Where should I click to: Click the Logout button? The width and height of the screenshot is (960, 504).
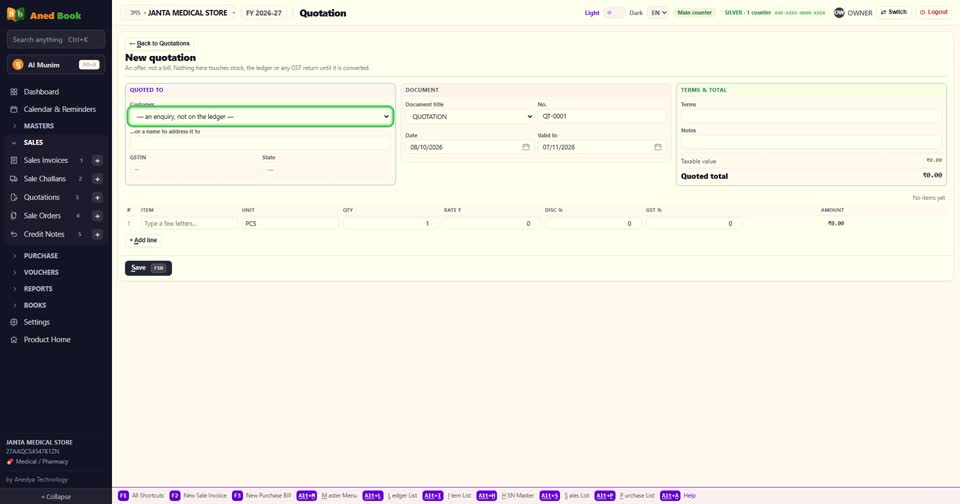coord(934,12)
